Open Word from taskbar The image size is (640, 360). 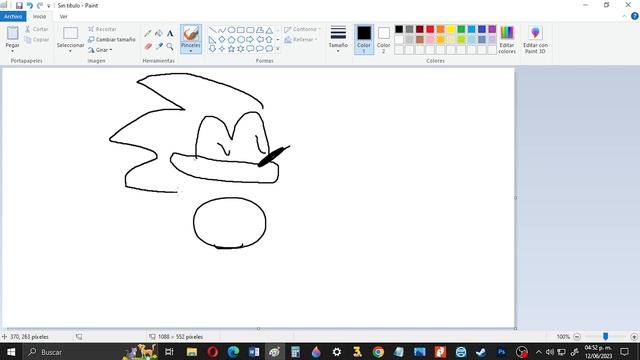[254, 352]
